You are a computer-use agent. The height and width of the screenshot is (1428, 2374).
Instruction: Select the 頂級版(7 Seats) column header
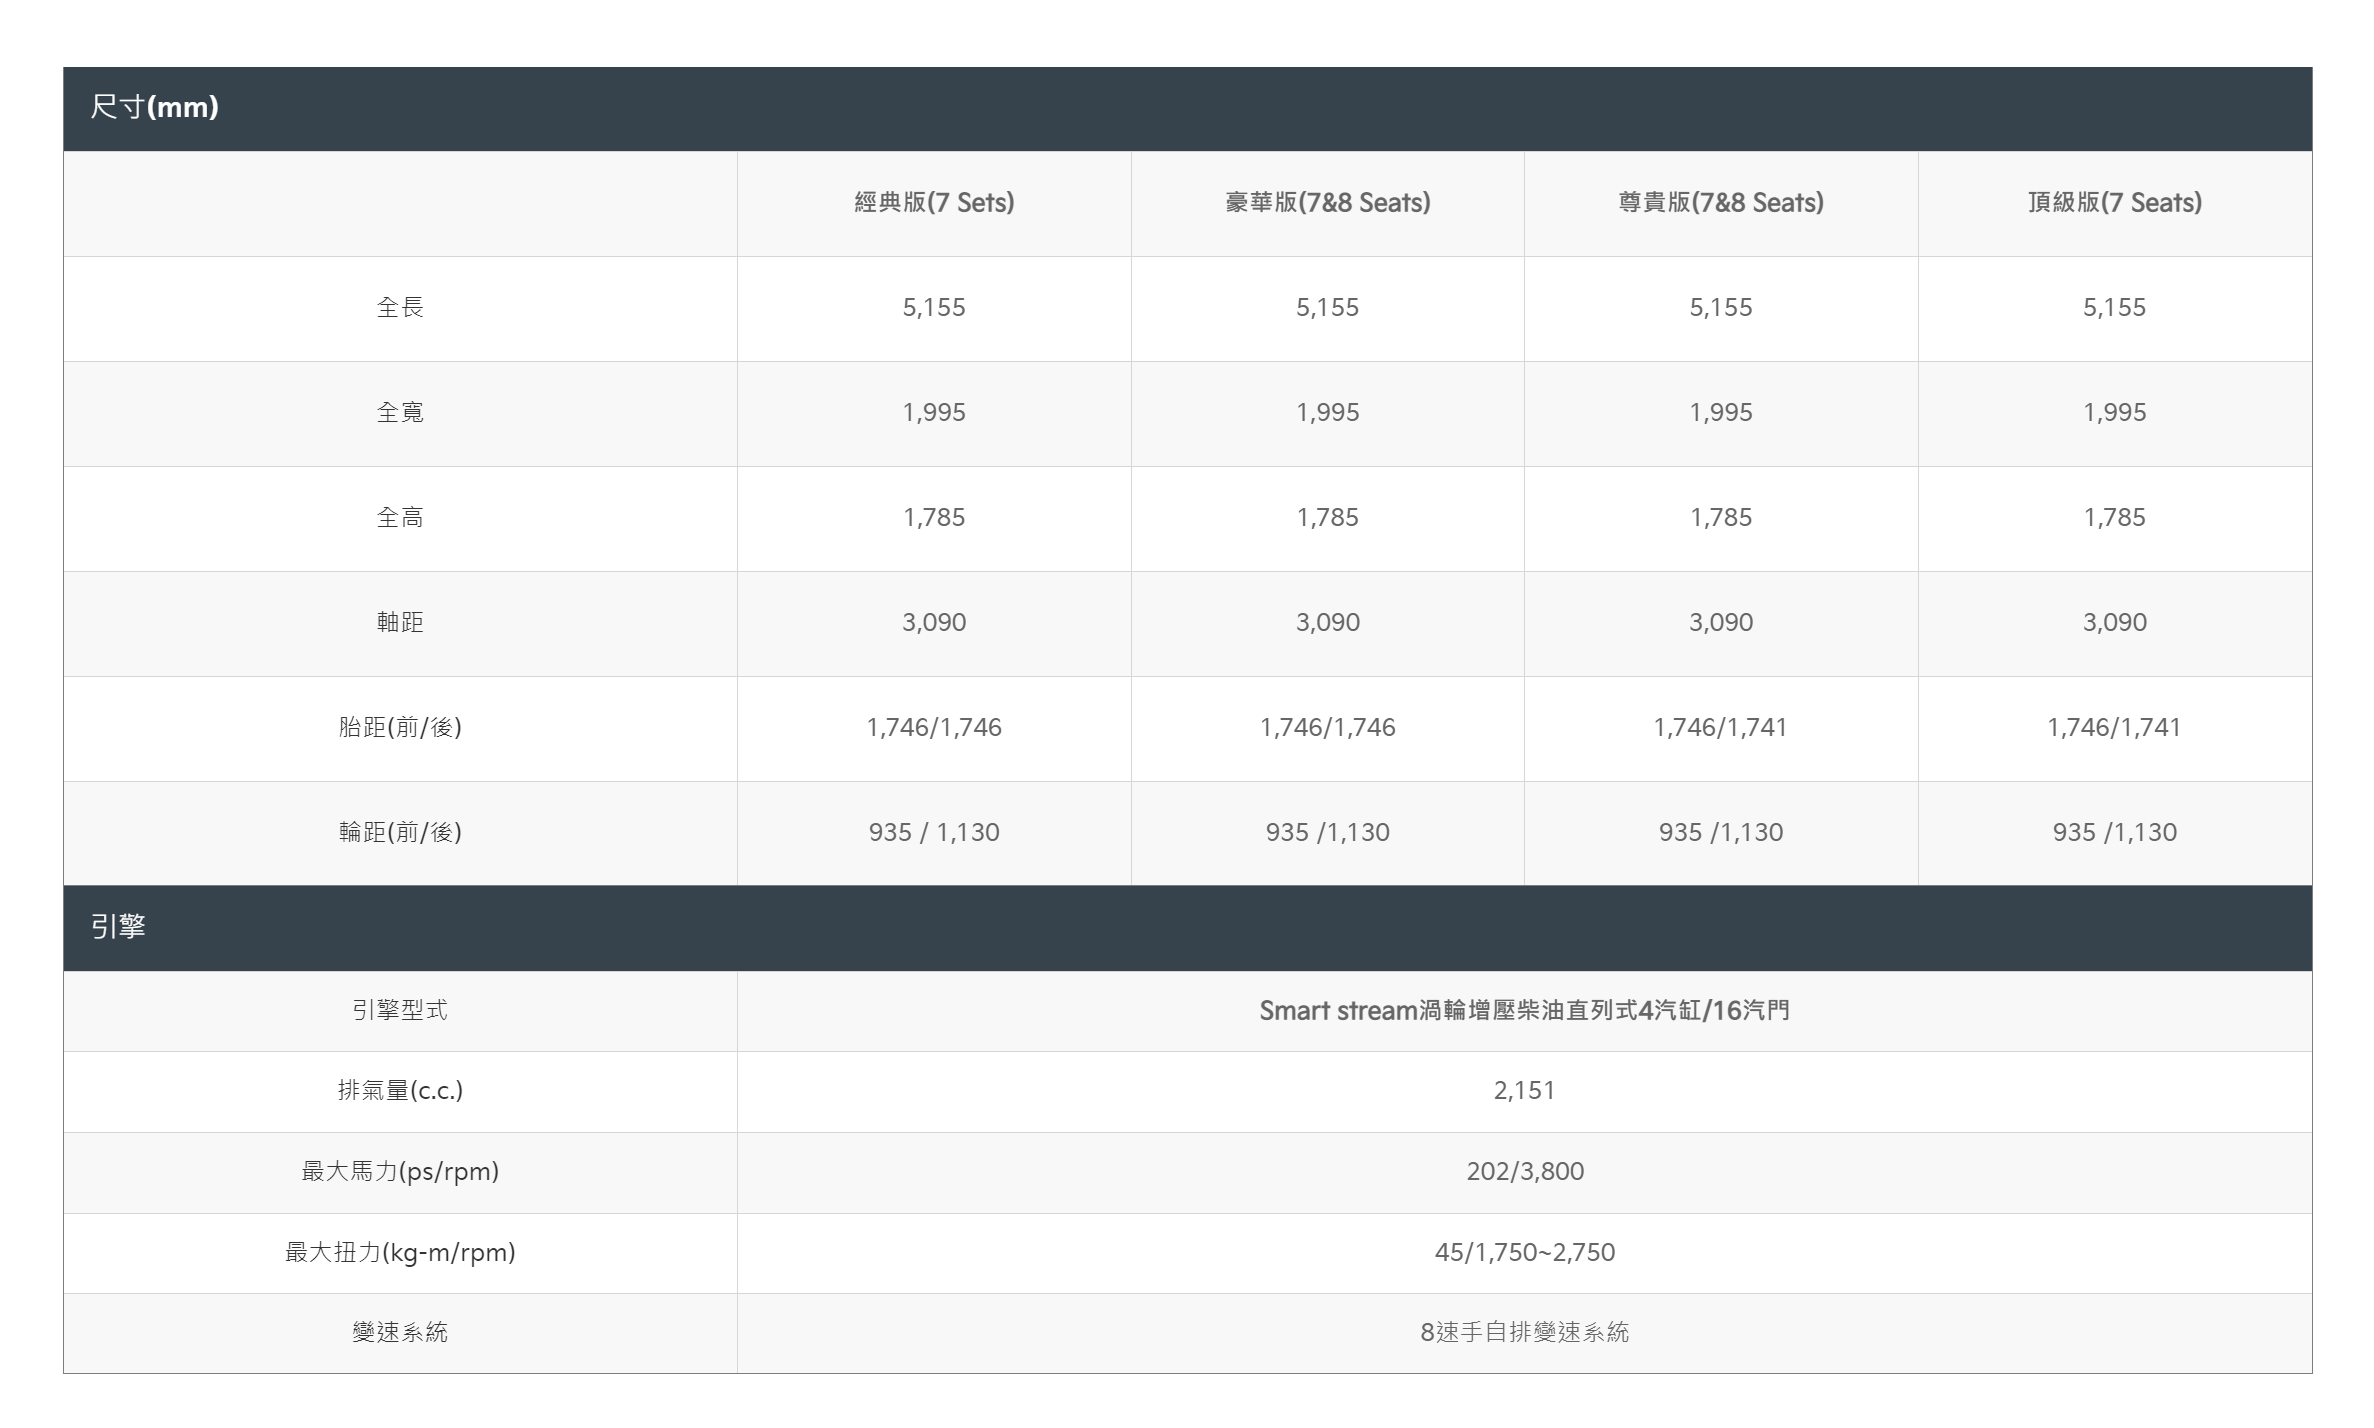tap(2114, 203)
